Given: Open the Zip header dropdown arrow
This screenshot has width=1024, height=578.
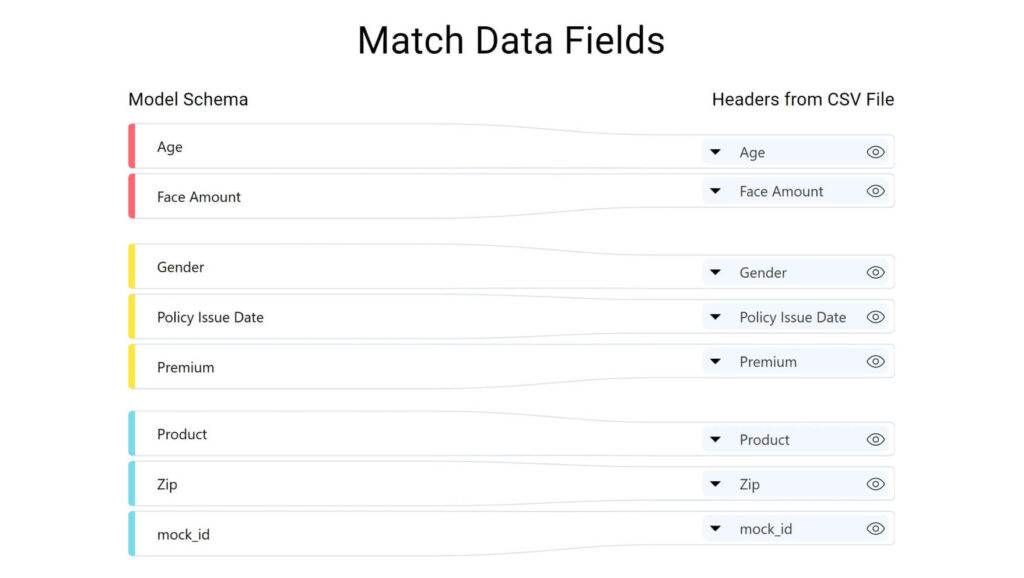Looking at the screenshot, I should point(715,484).
